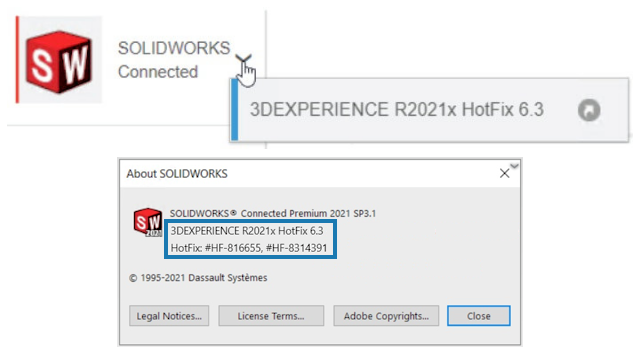Click the SOLIDWORKS Connected Premium 2021 SP3.1 text
Viewport: 640px width, 360px height.
coord(273,213)
